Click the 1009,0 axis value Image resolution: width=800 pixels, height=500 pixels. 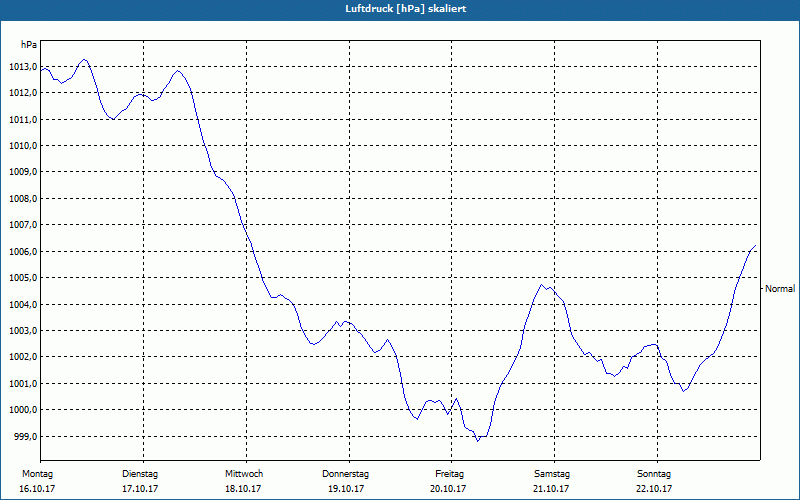pos(23,172)
